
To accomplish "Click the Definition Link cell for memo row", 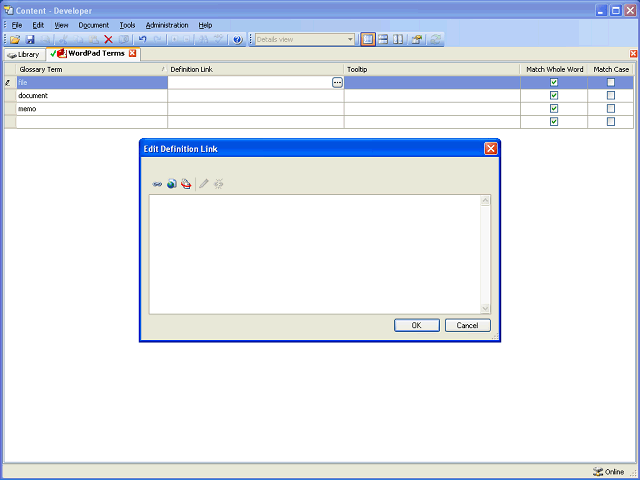I will 256,109.
